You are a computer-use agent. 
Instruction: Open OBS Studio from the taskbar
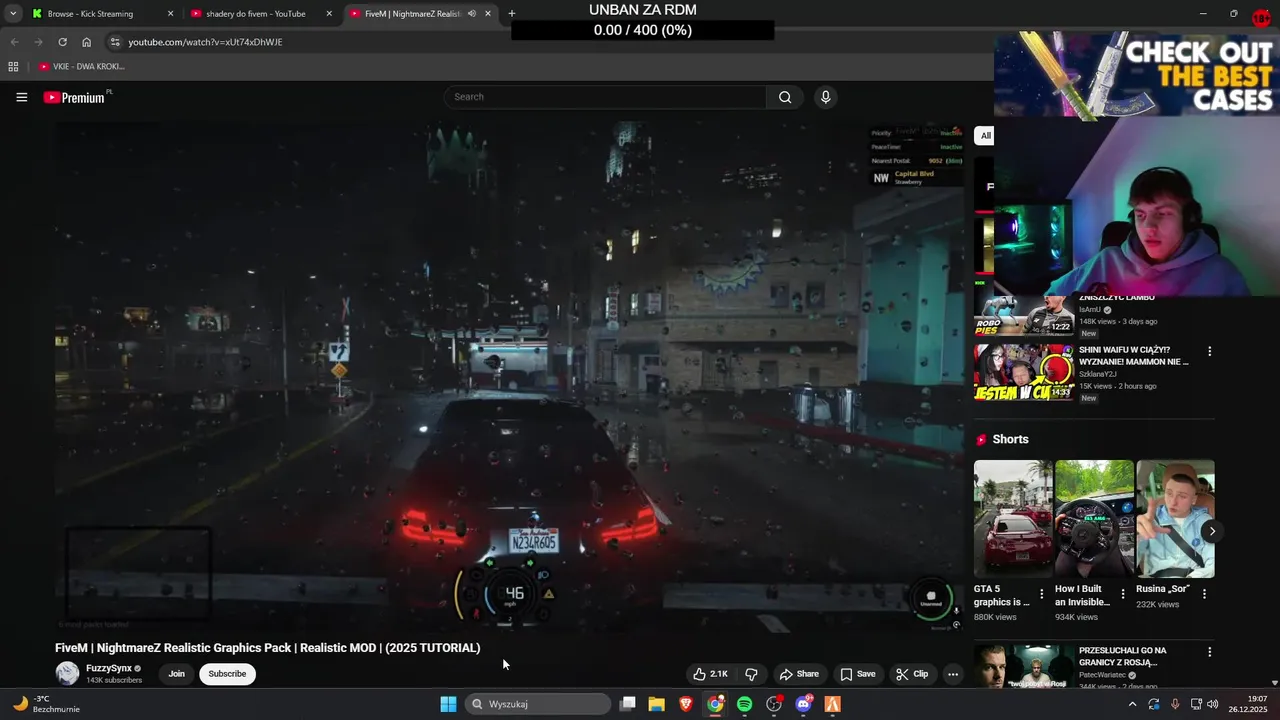pos(773,704)
